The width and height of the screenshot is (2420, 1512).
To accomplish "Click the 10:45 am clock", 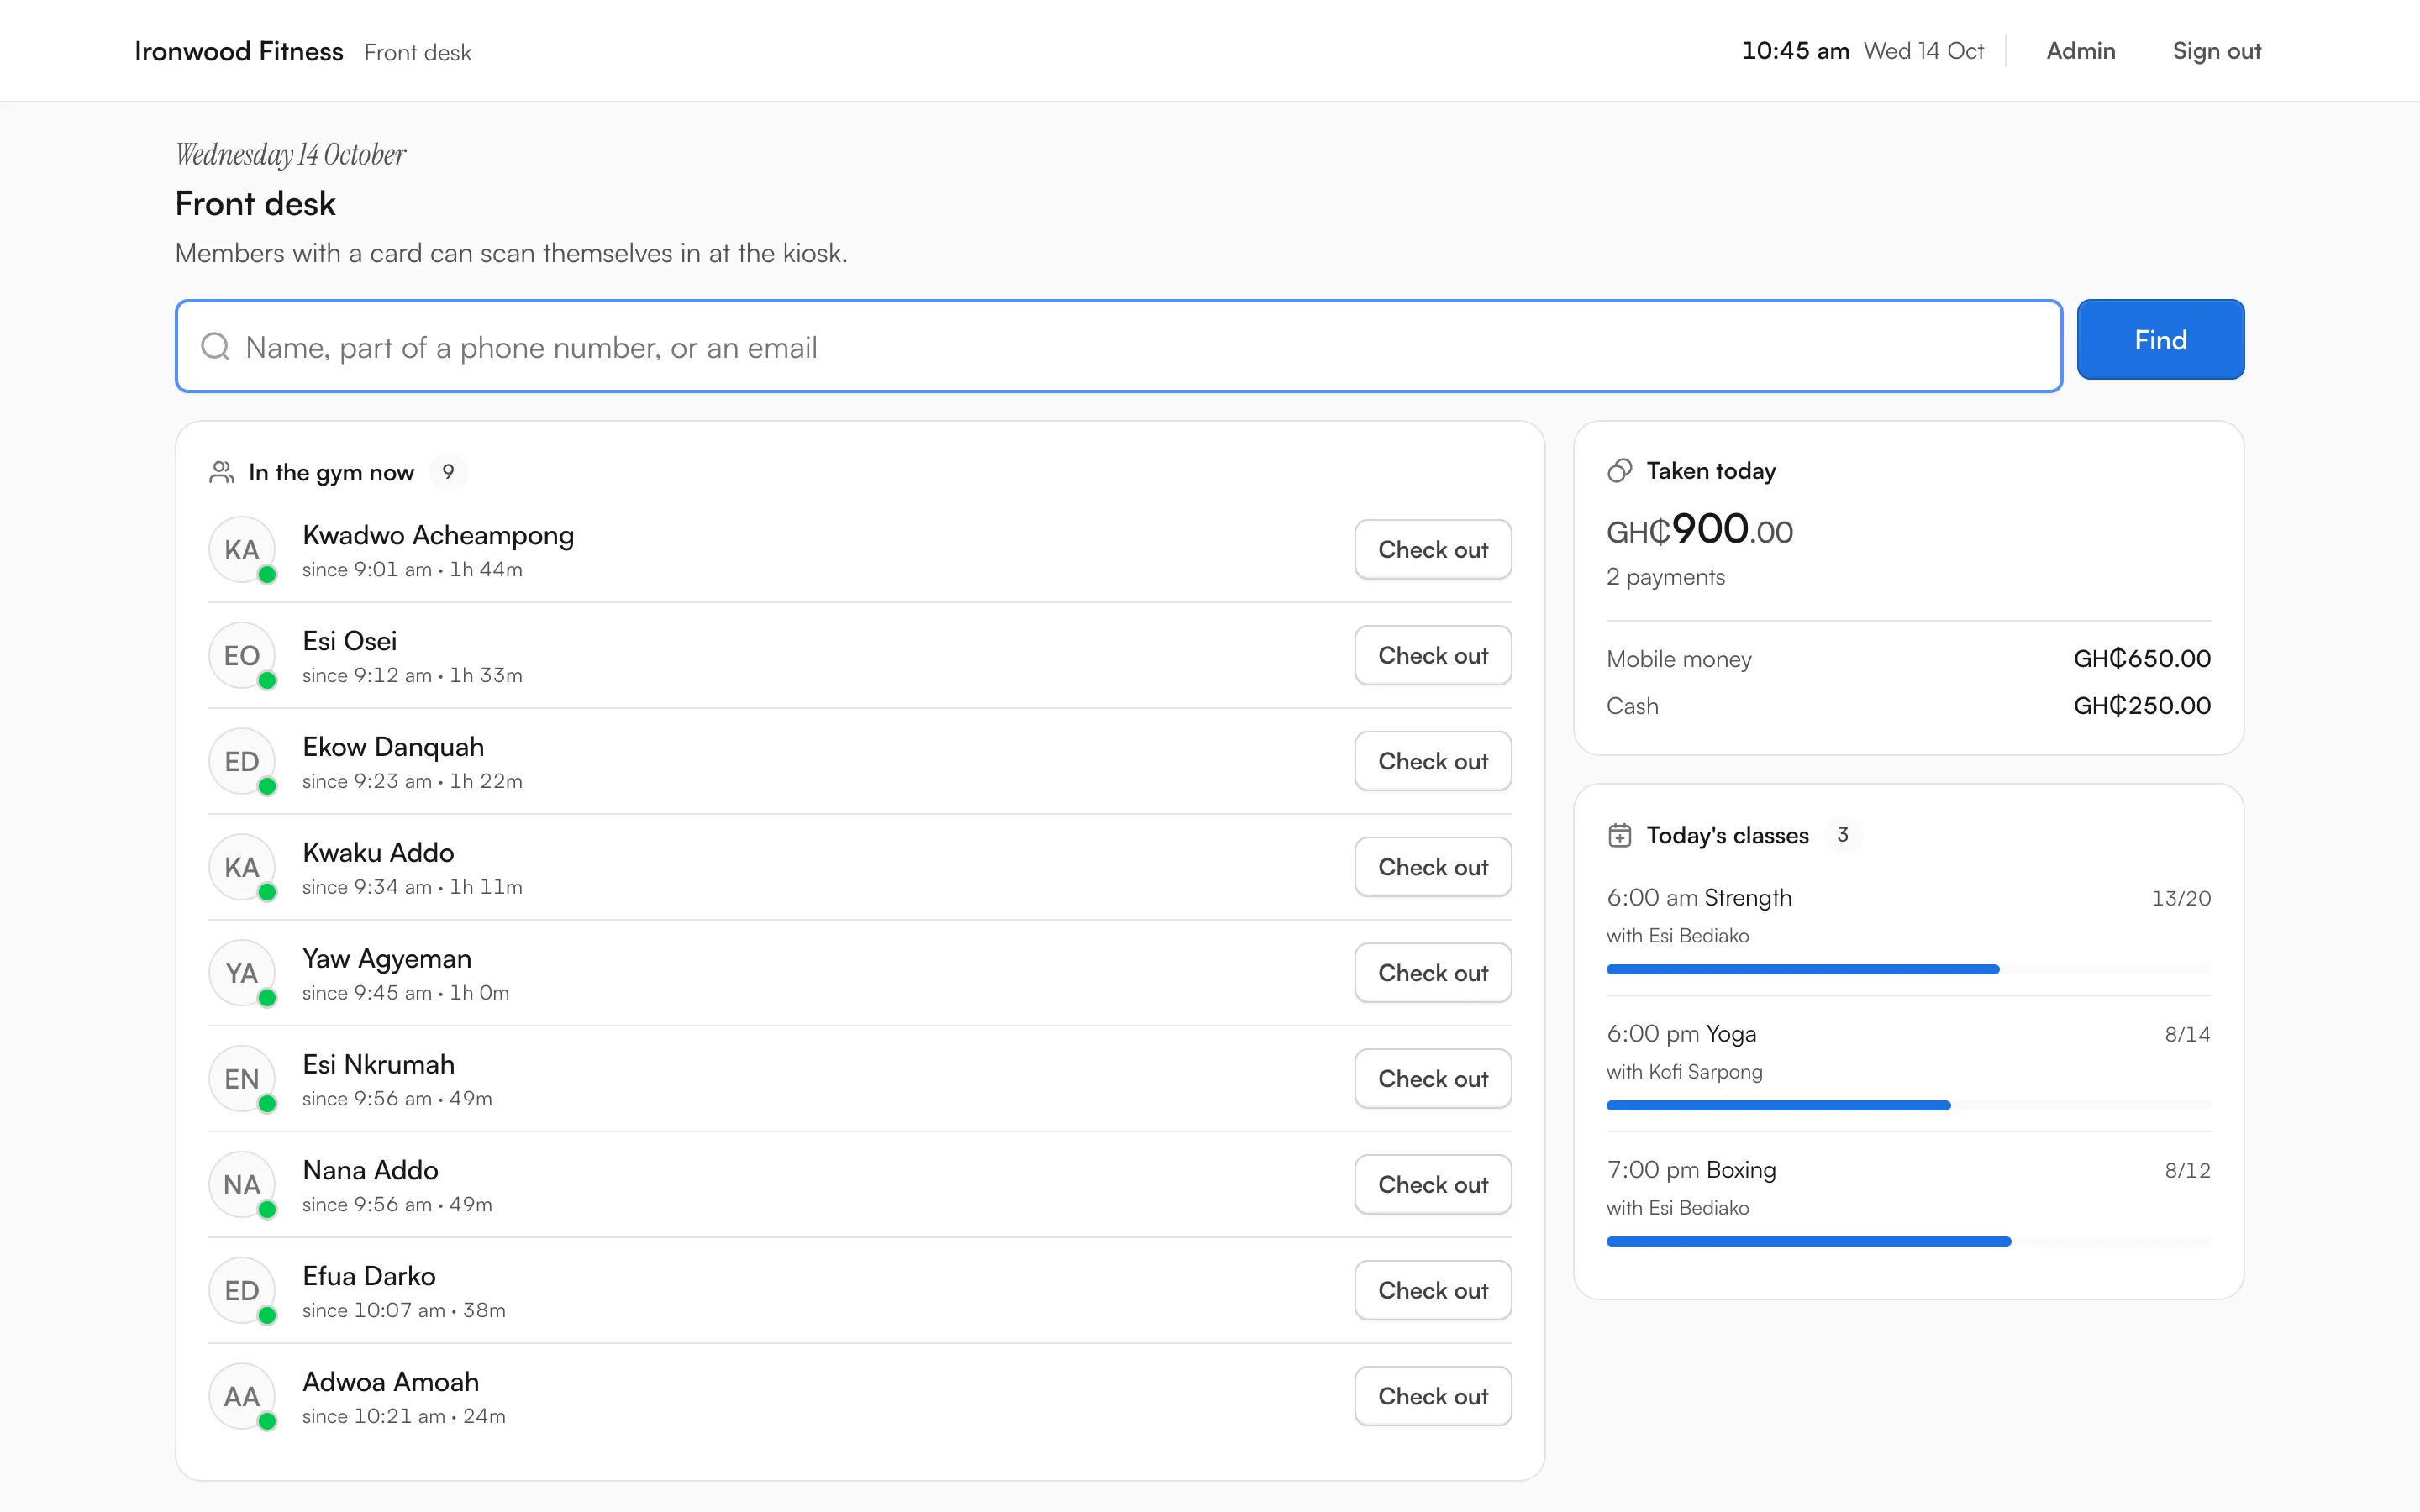I will [1795, 51].
